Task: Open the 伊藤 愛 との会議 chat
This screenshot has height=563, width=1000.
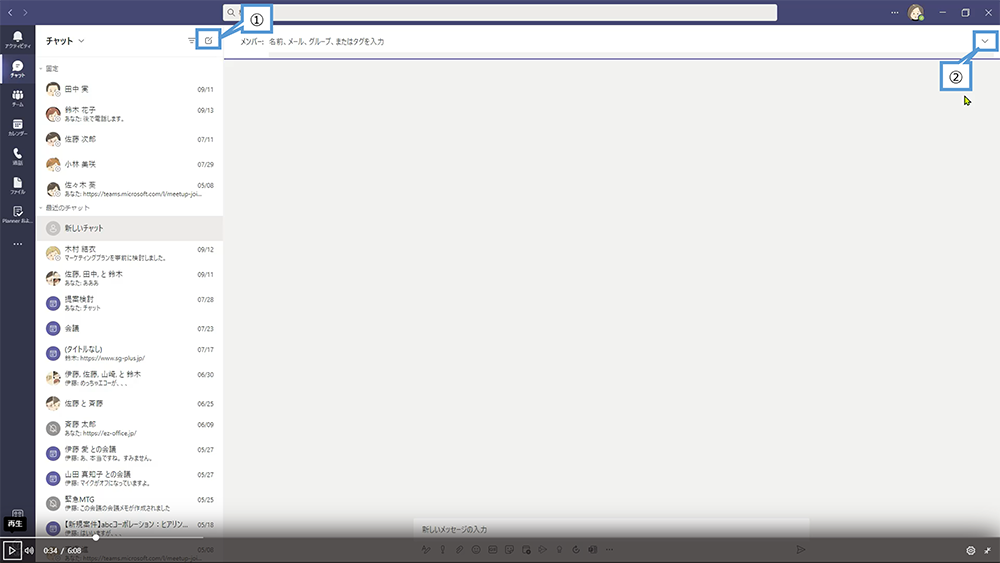Action: (x=129, y=453)
